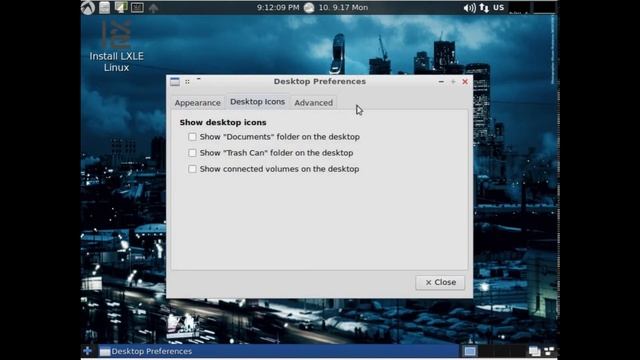Click the US keyboard layout indicator
Image resolution: width=640 pixels, height=360 pixels.
tap(498, 8)
